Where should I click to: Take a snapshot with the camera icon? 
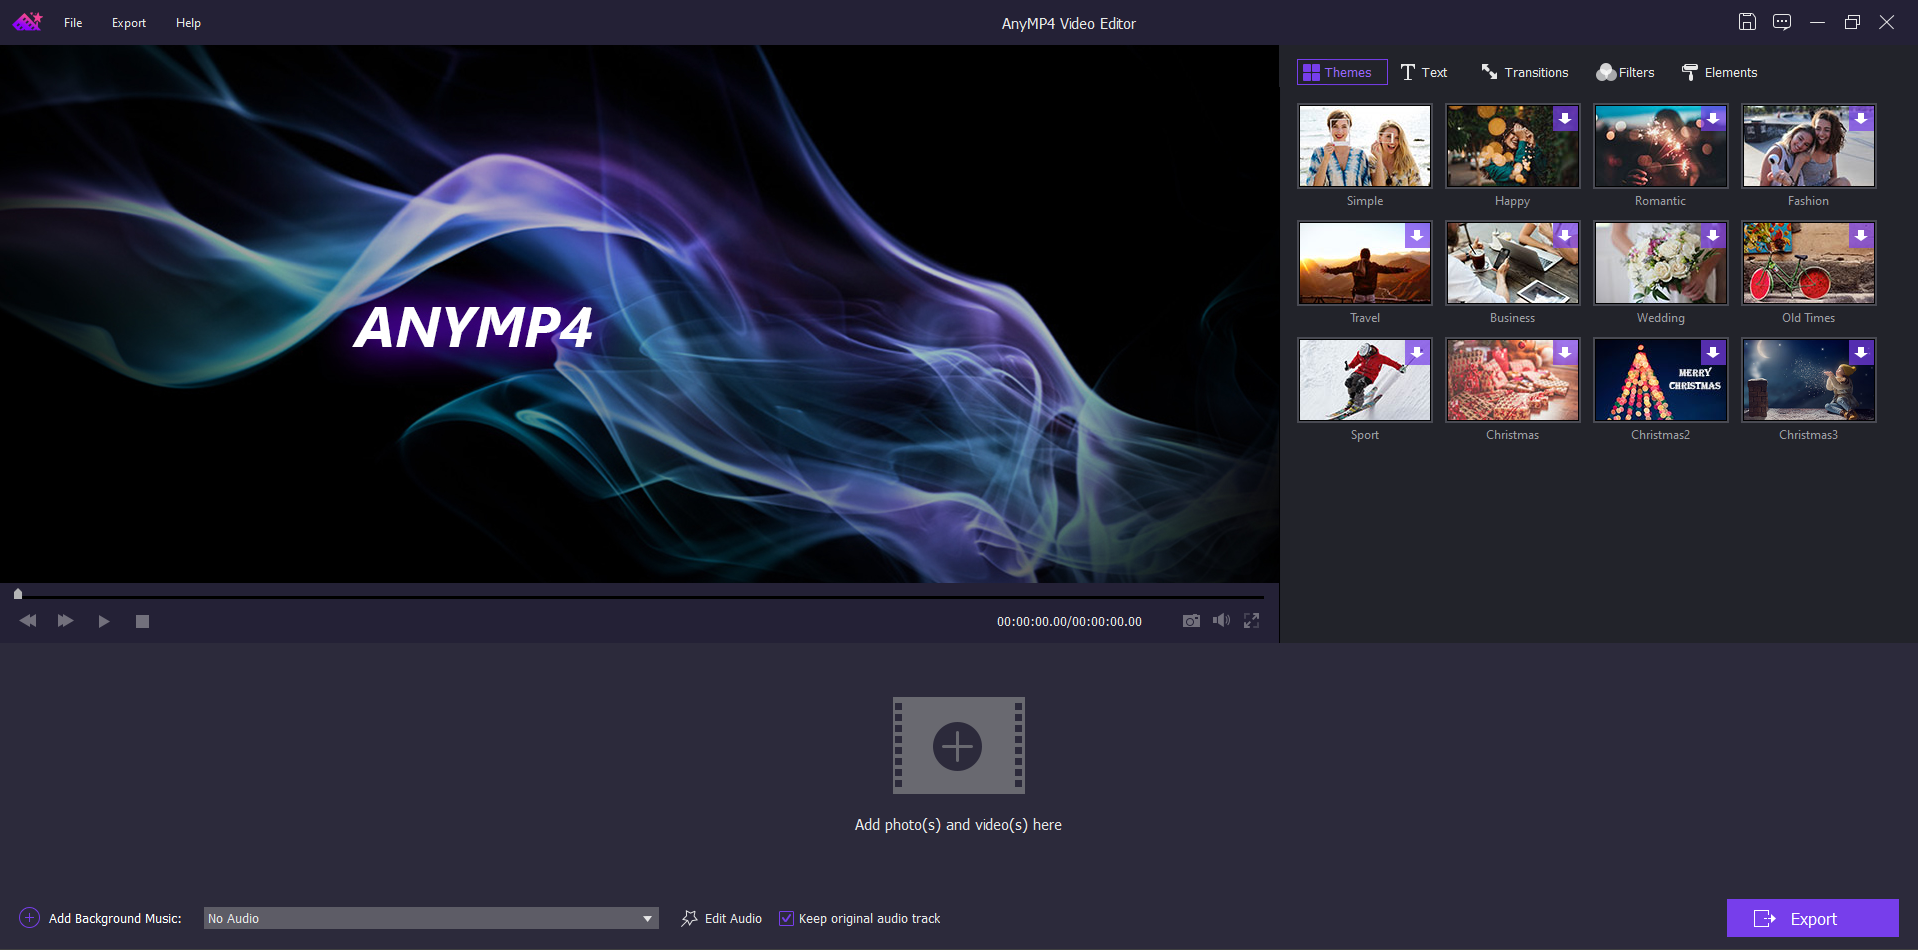tap(1191, 621)
